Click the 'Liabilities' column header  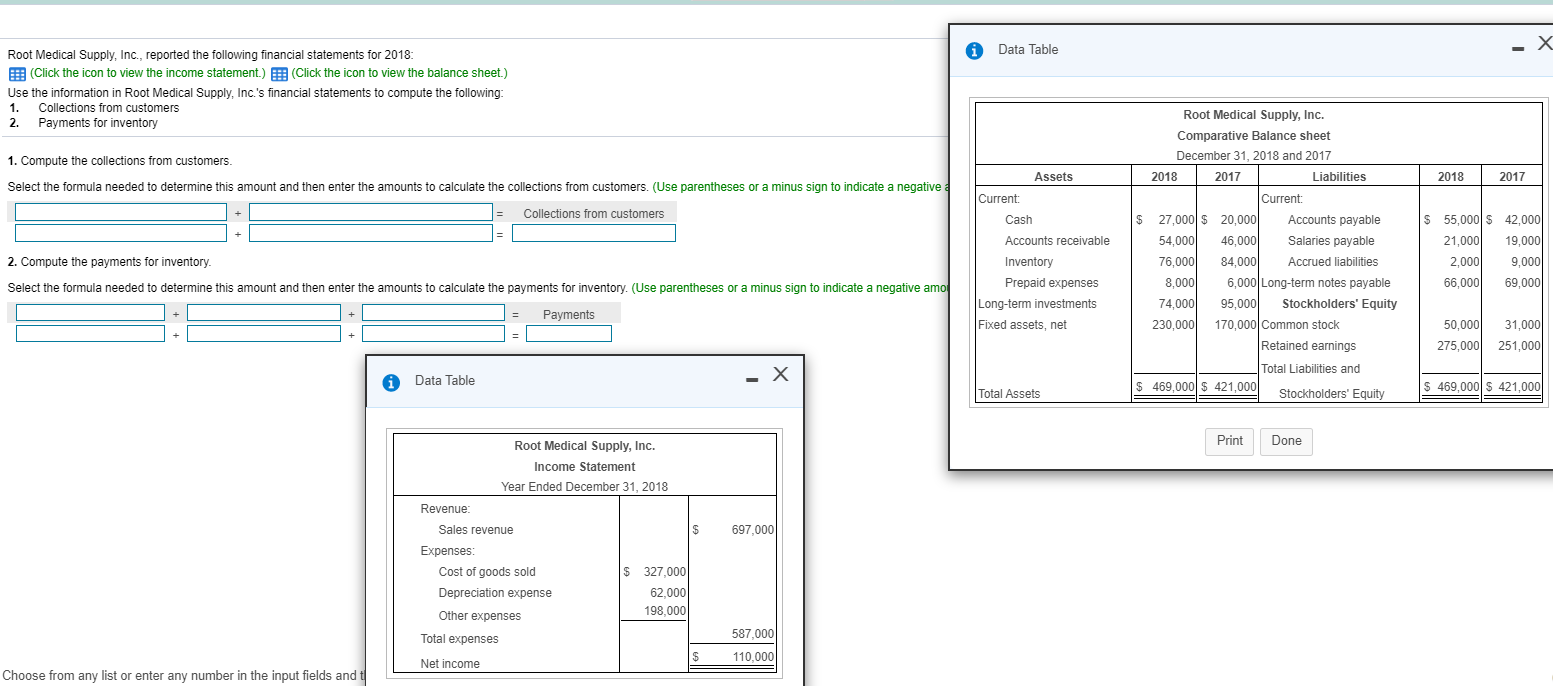[x=1339, y=177]
